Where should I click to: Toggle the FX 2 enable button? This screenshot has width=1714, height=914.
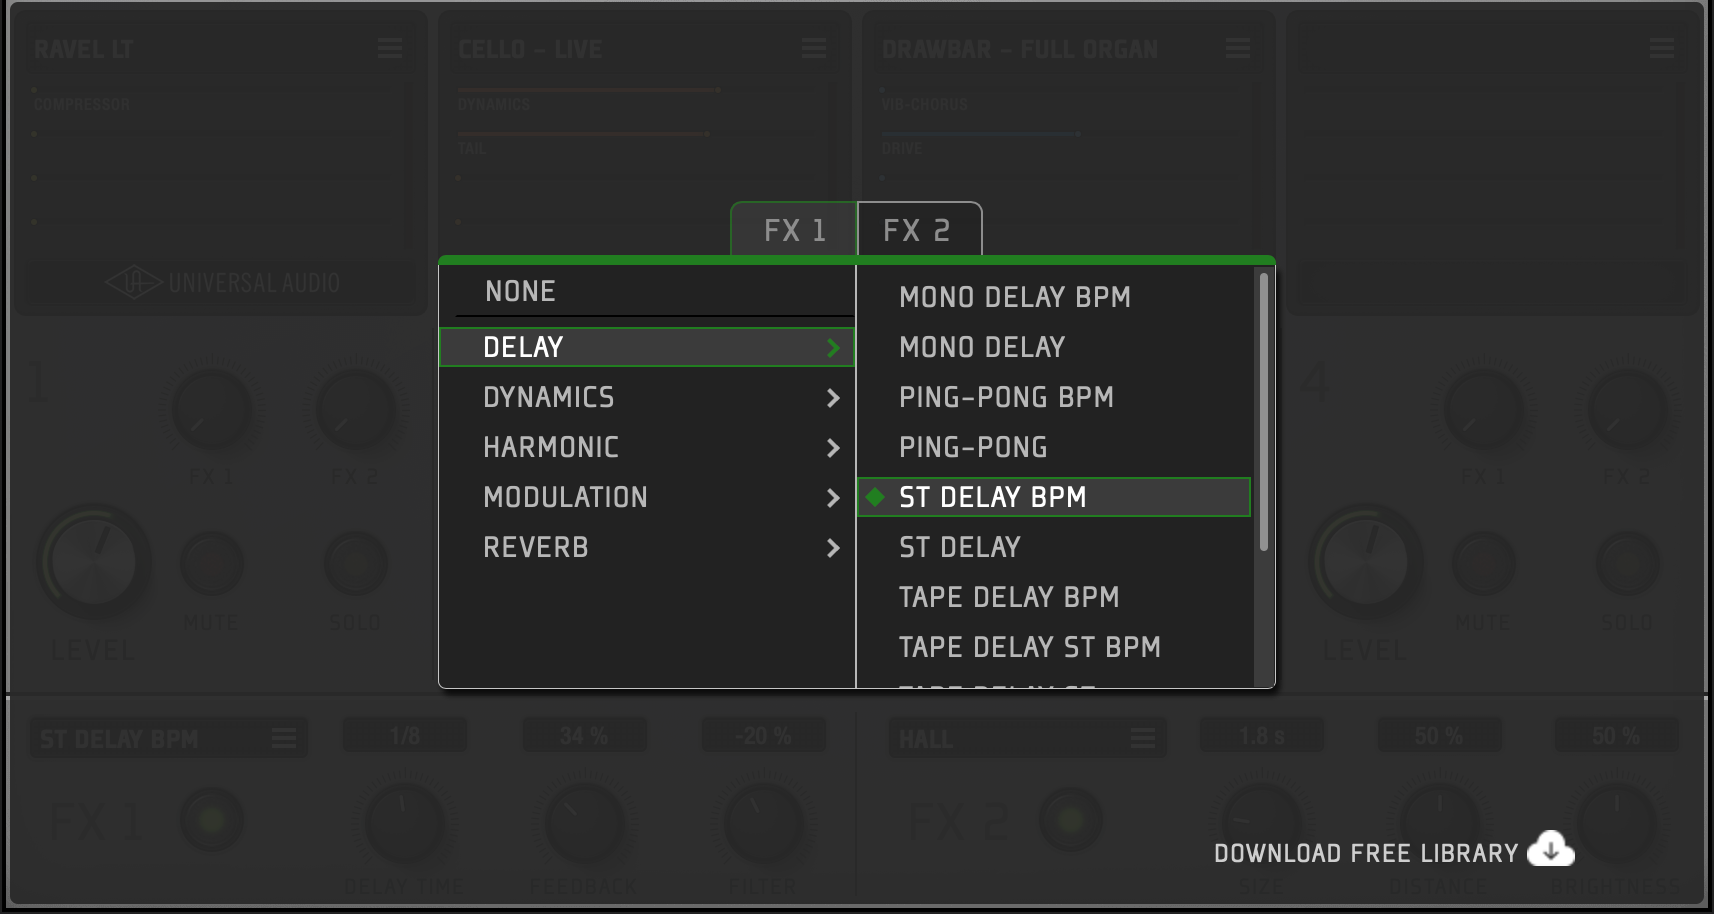click(1071, 822)
